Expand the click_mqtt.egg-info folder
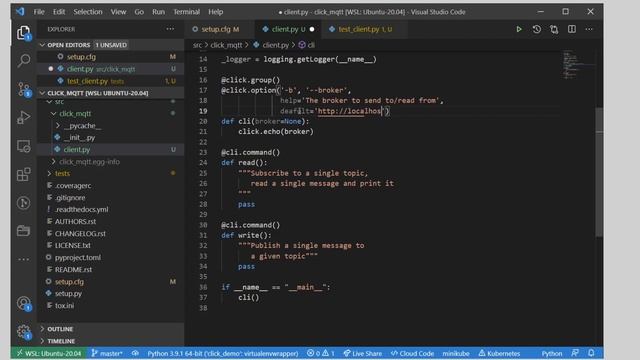The image size is (640, 360). [53, 162]
